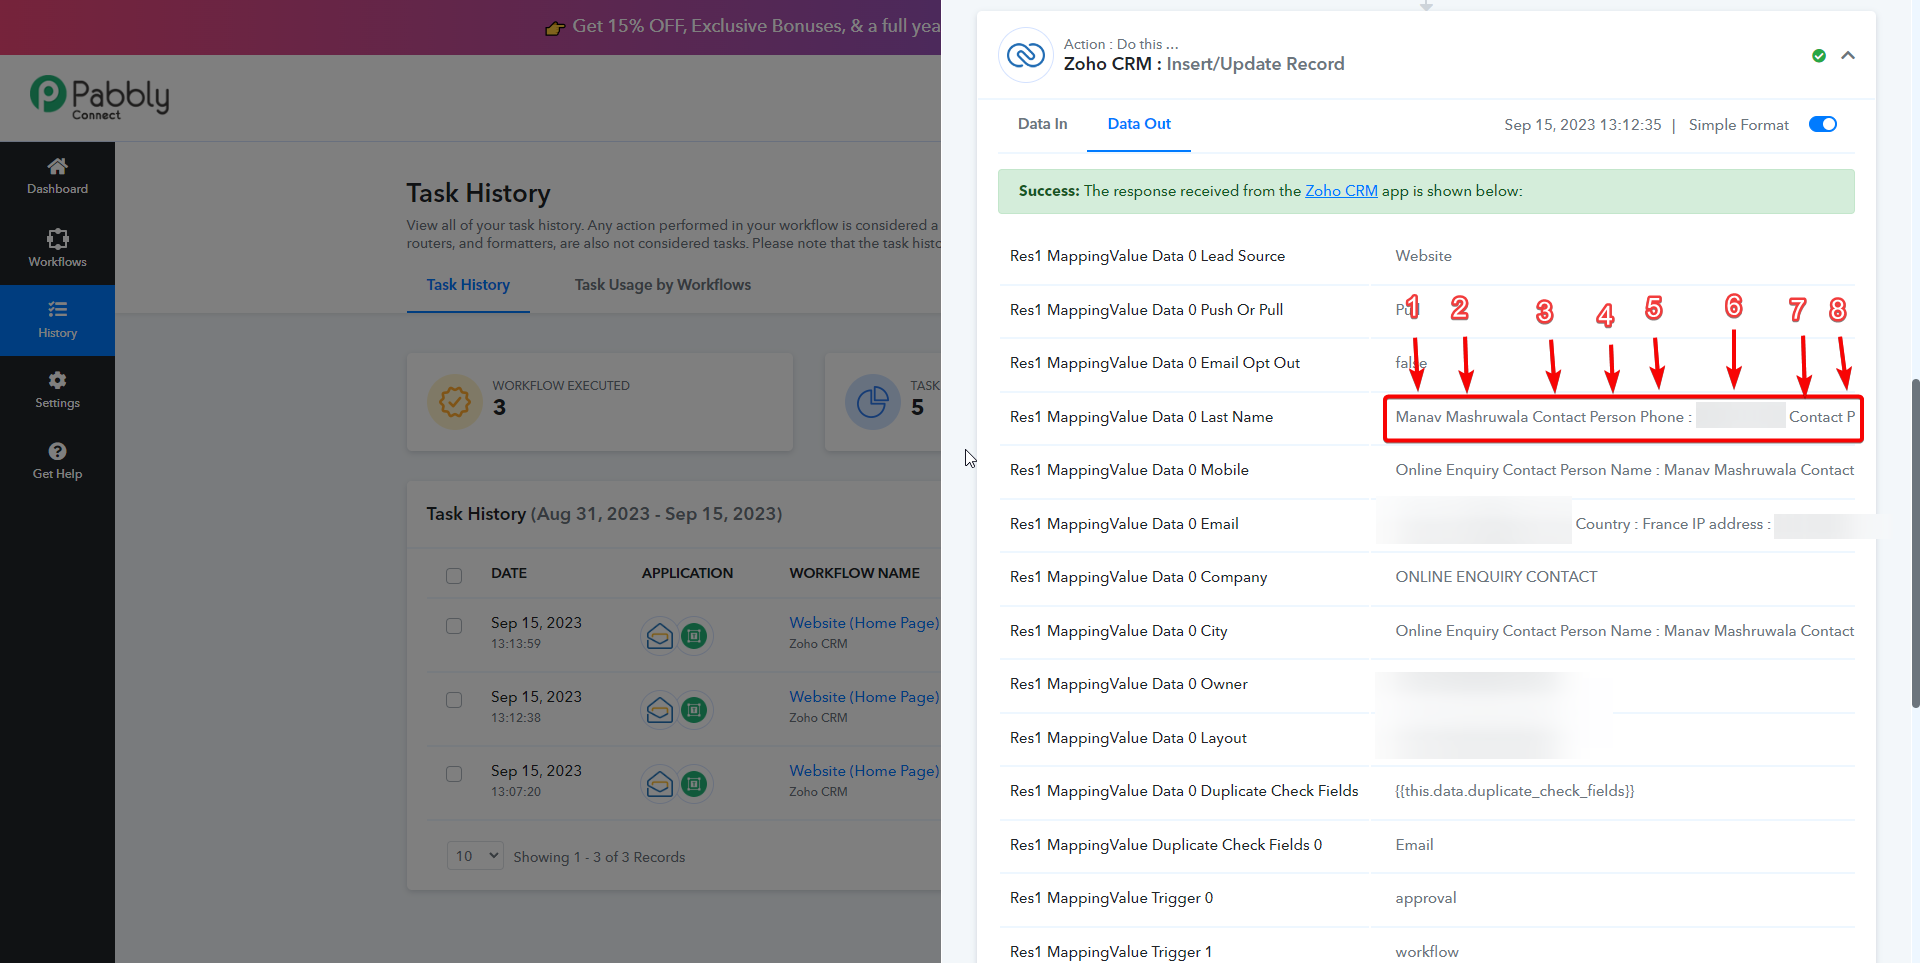The height and width of the screenshot is (963, 1920).
Task: Click the 15% OFF promo banner text
Action: click(x=756, y=26)
